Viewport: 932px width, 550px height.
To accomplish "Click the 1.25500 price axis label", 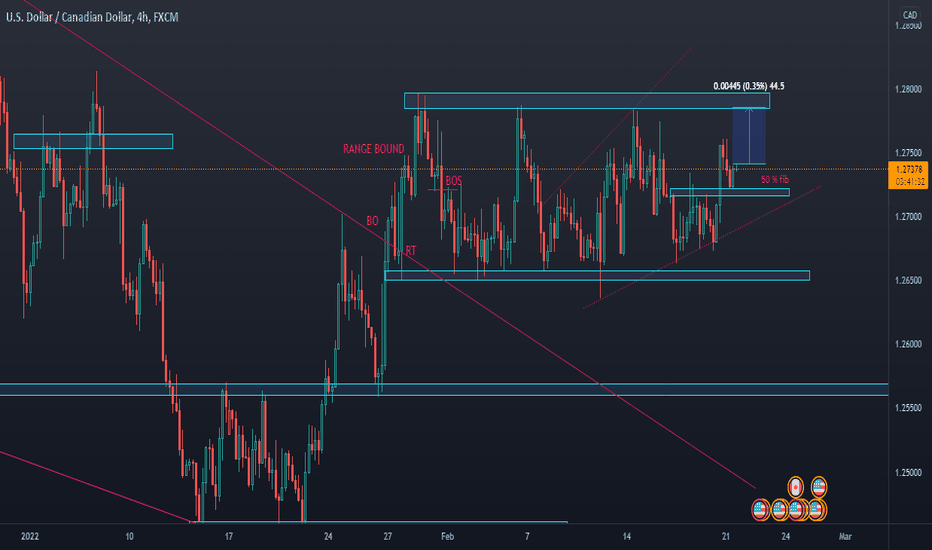I will (x=908, y=408).
